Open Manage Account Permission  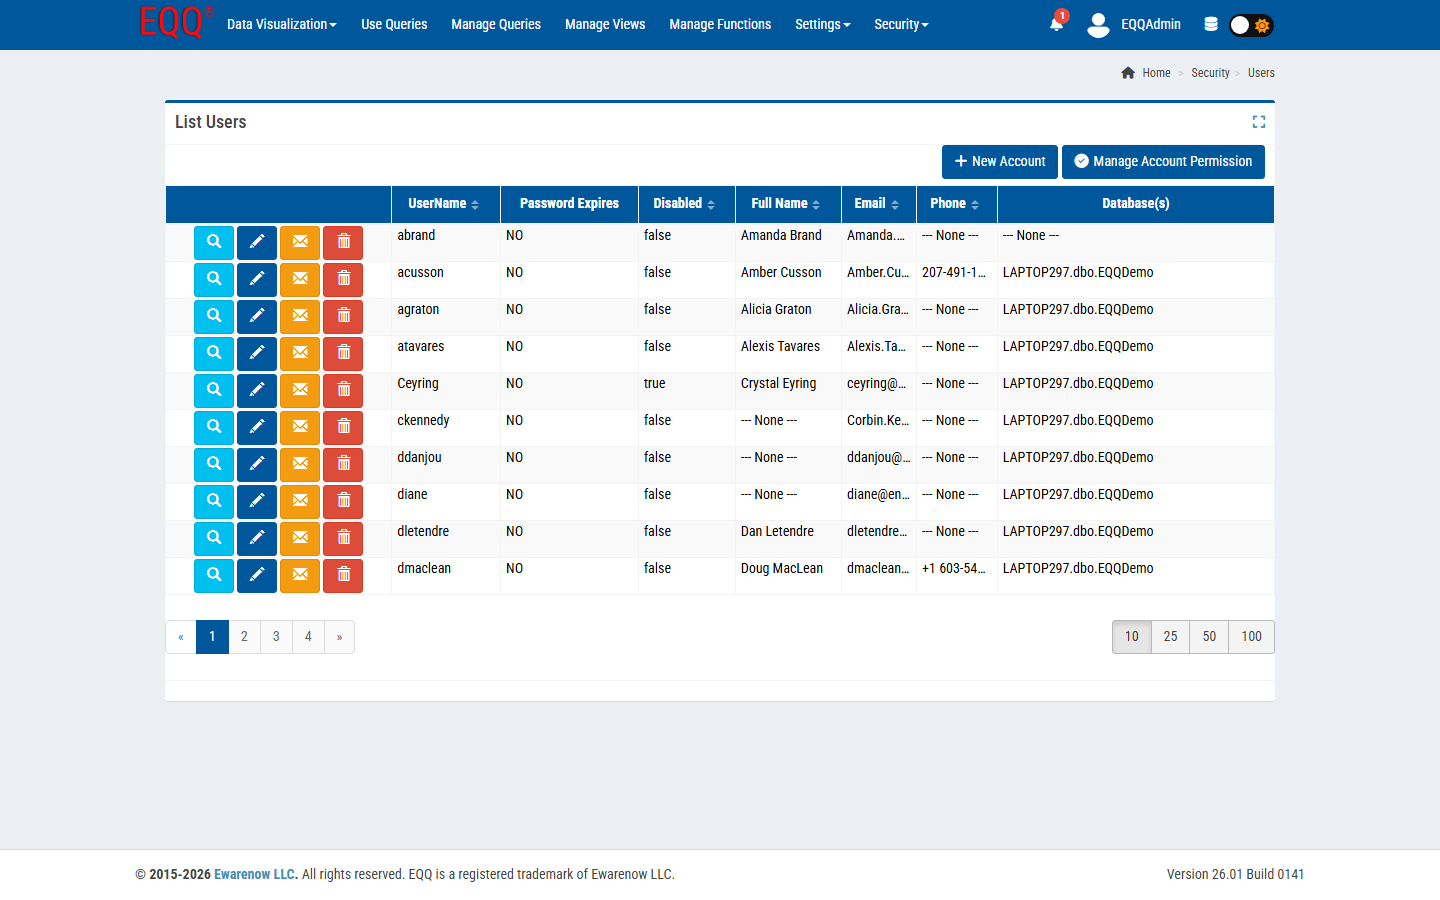point(1163,162)
